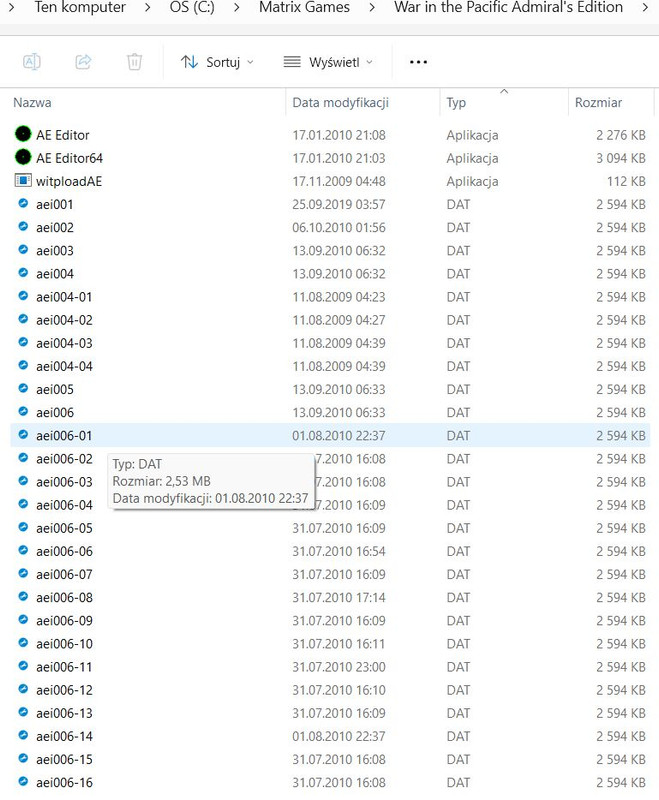Expand chevron after Matrix Games breadcrumb
659x800 pixels.
coord(372,8)
